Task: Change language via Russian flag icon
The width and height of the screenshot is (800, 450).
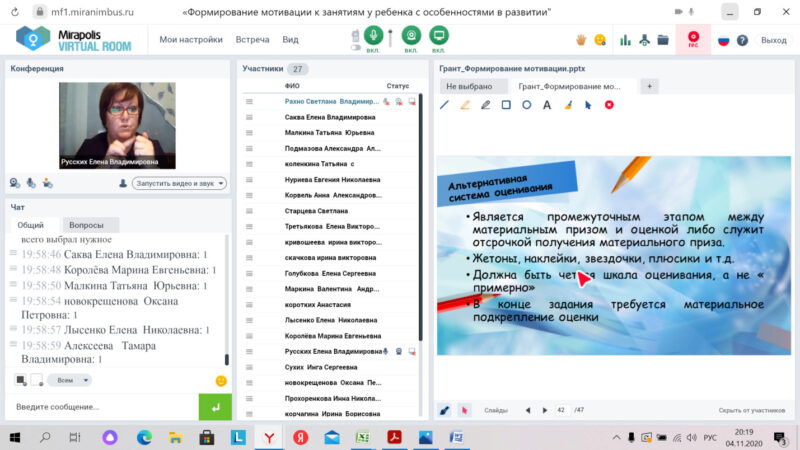Action: tap(723, 40)
